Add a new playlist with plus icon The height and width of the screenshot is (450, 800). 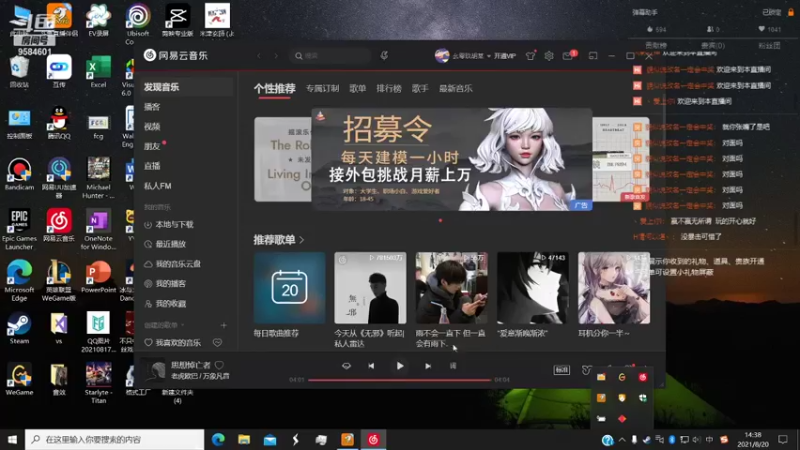pyautogui.click(x=223, y=325)
